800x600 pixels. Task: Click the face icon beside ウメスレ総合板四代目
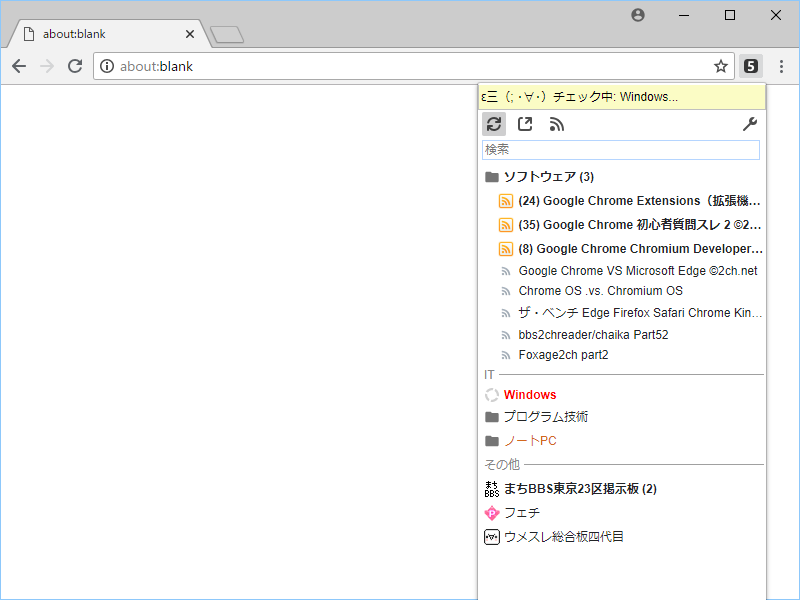point(491,537)
